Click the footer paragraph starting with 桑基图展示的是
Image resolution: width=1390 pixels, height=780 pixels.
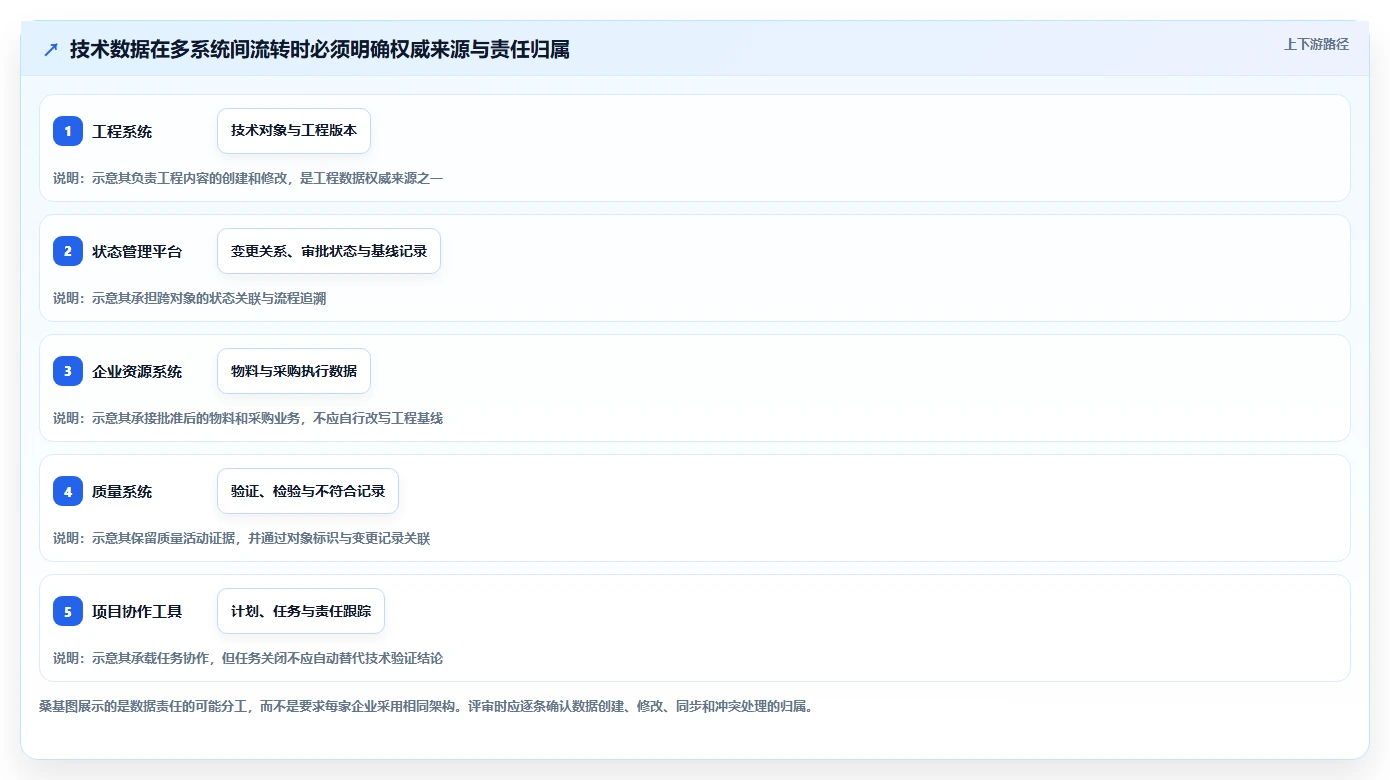(x=428, y=706)
